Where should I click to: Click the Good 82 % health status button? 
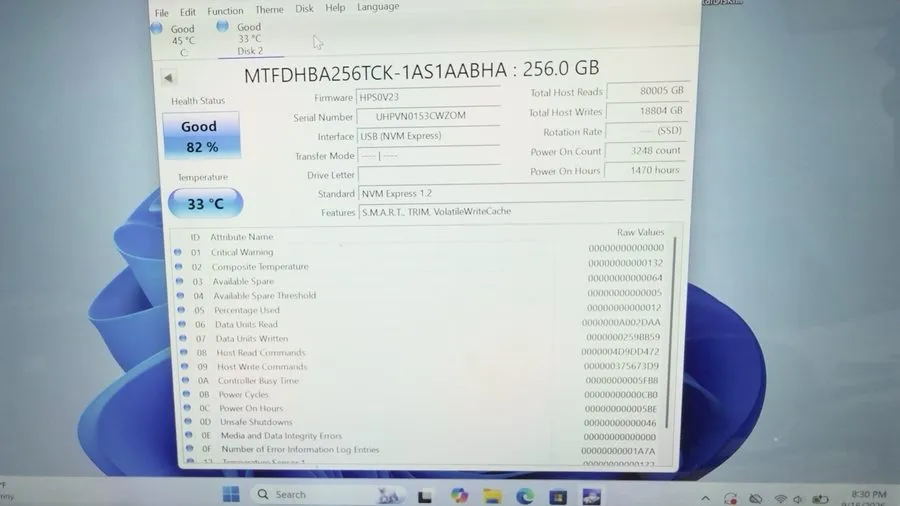click(200, 136)
